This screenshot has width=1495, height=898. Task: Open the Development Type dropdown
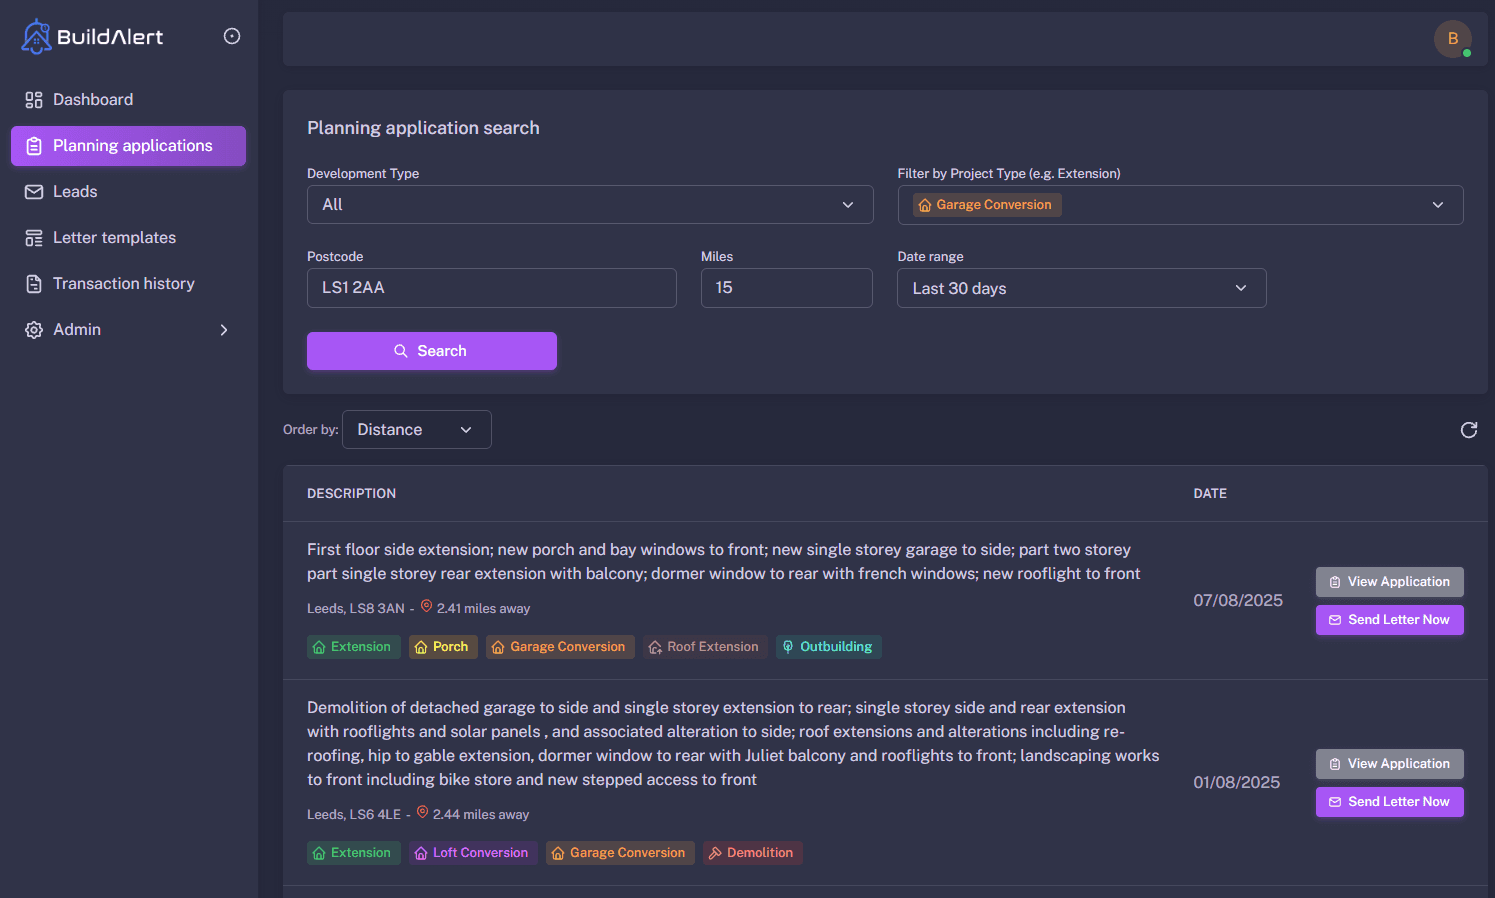click(590, 204)
